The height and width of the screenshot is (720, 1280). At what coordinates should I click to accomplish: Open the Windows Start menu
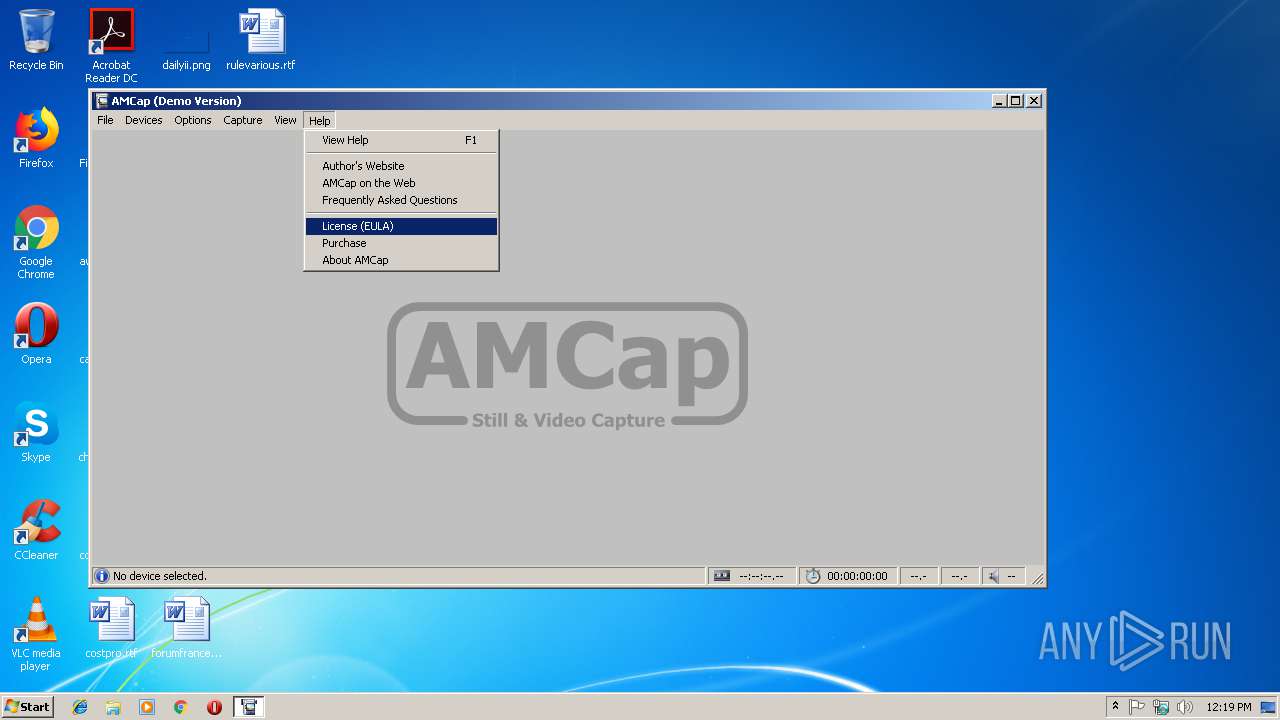27,707
